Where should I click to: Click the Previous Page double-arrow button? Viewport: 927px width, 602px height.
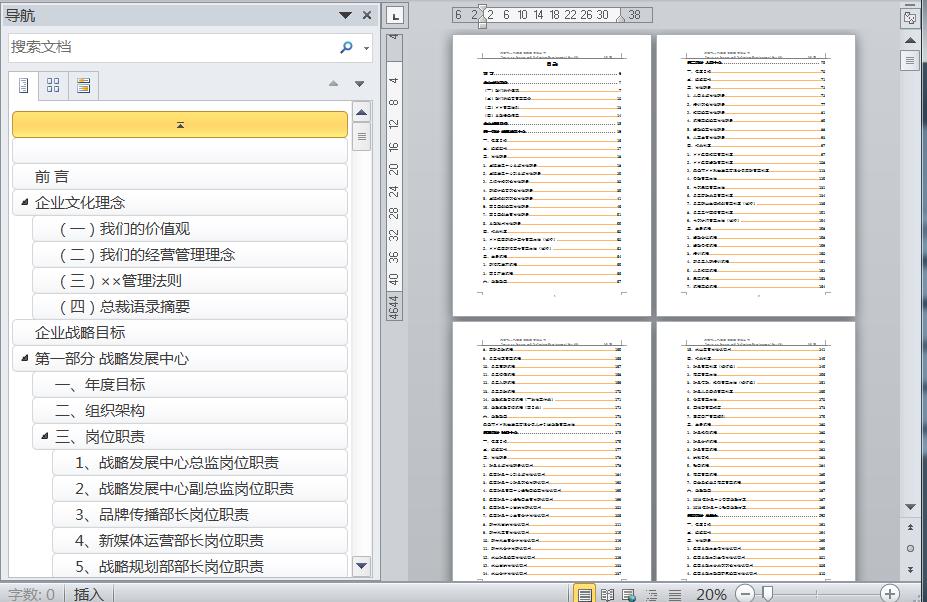[910, 527]
